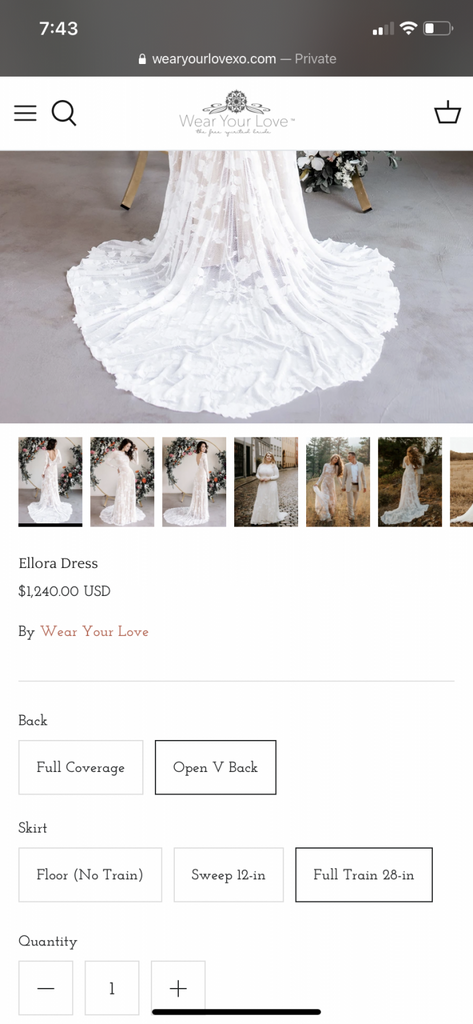This screenshot has height=1024, width=473.
Task: Tap the main dress train image
Action: 236,287
